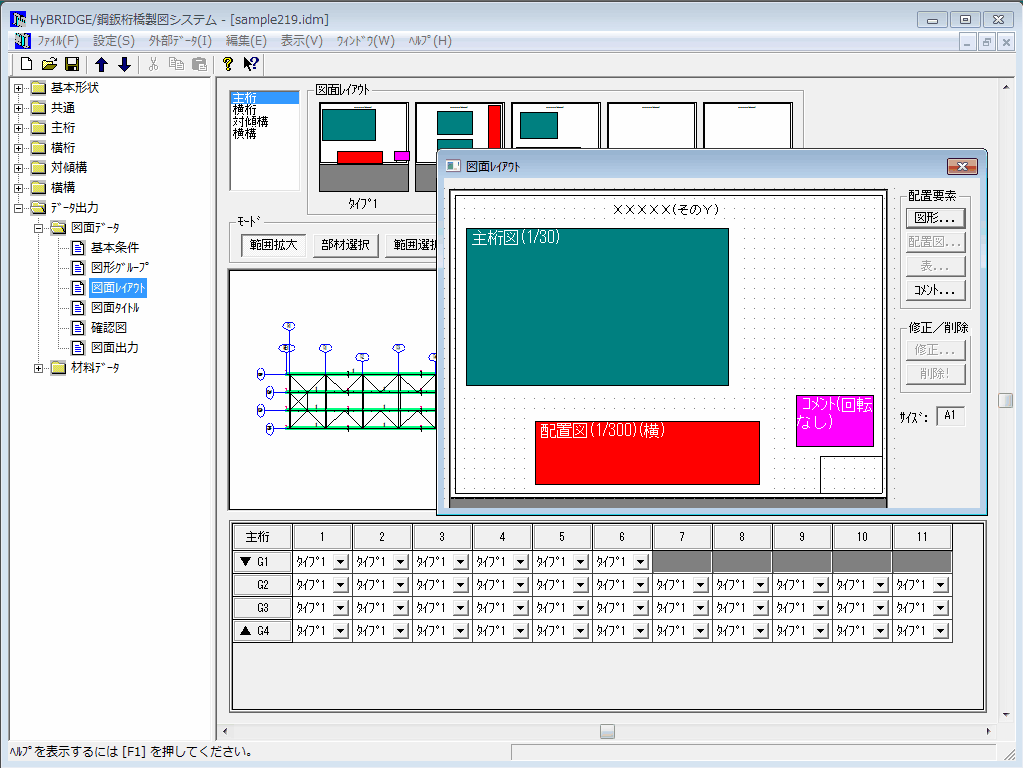The height and width of the screenshot is (768, 1023).
Task: Expand the 材料データ tree folder
Action: pos(39,367)
